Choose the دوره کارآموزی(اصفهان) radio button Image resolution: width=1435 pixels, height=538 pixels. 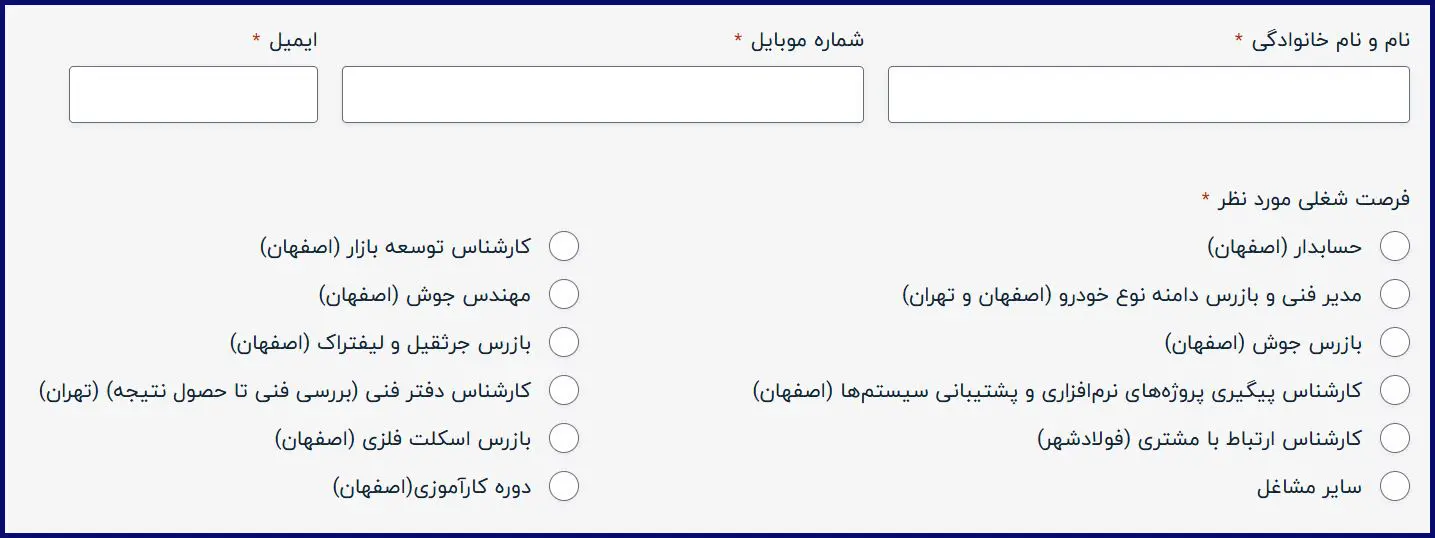pyautogui.click(x=564, y=486)
